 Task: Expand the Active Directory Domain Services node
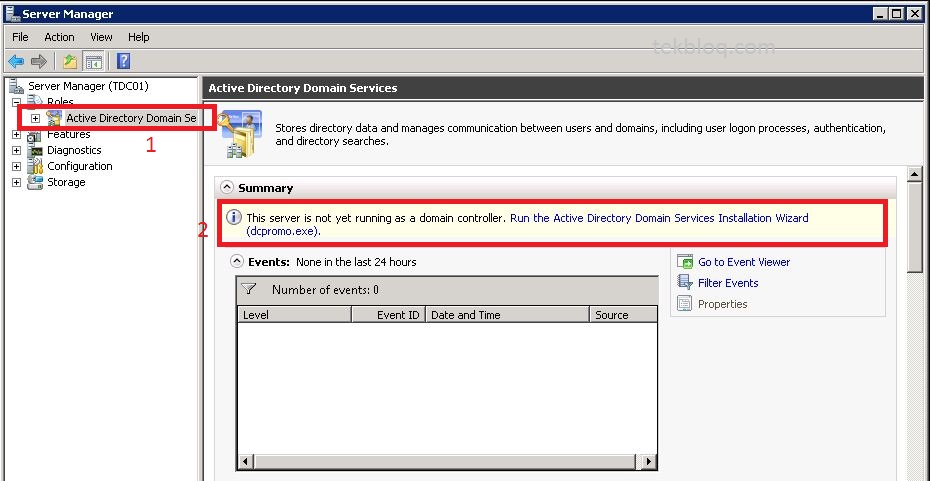click(x=36, y=119)
